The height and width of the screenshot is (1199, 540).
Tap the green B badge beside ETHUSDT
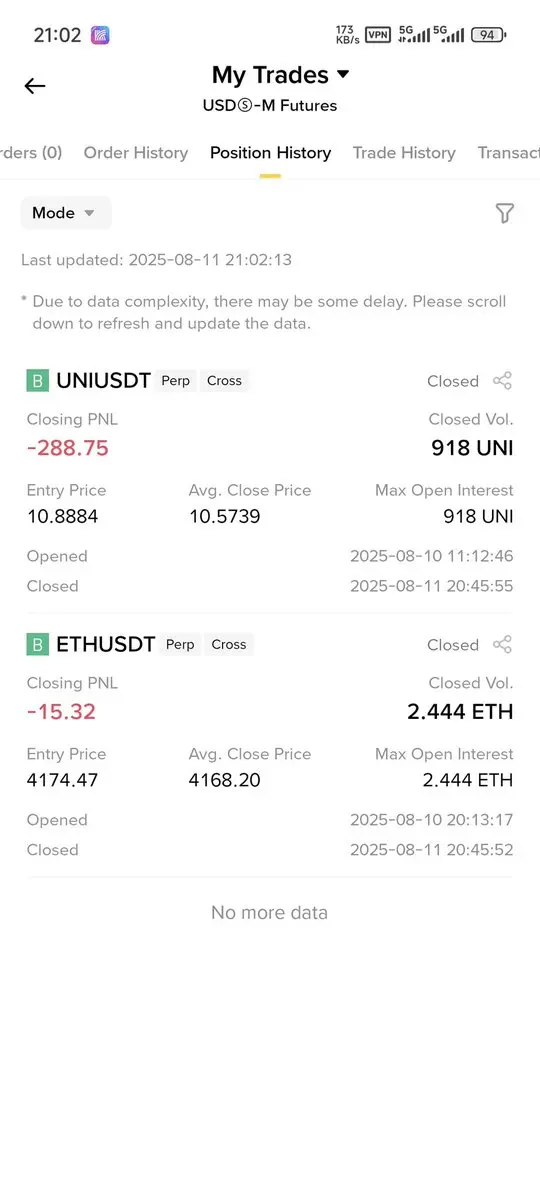37,645
